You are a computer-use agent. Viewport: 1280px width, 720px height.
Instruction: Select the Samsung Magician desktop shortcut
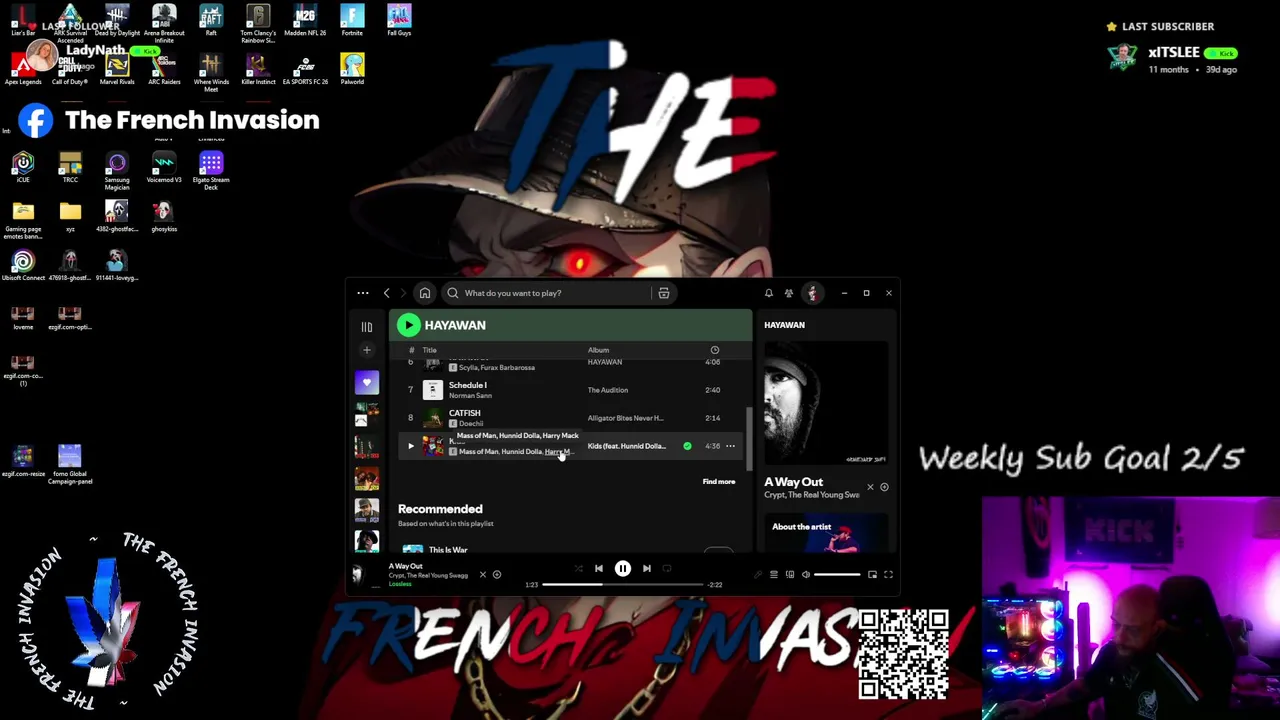pos(117,171)
